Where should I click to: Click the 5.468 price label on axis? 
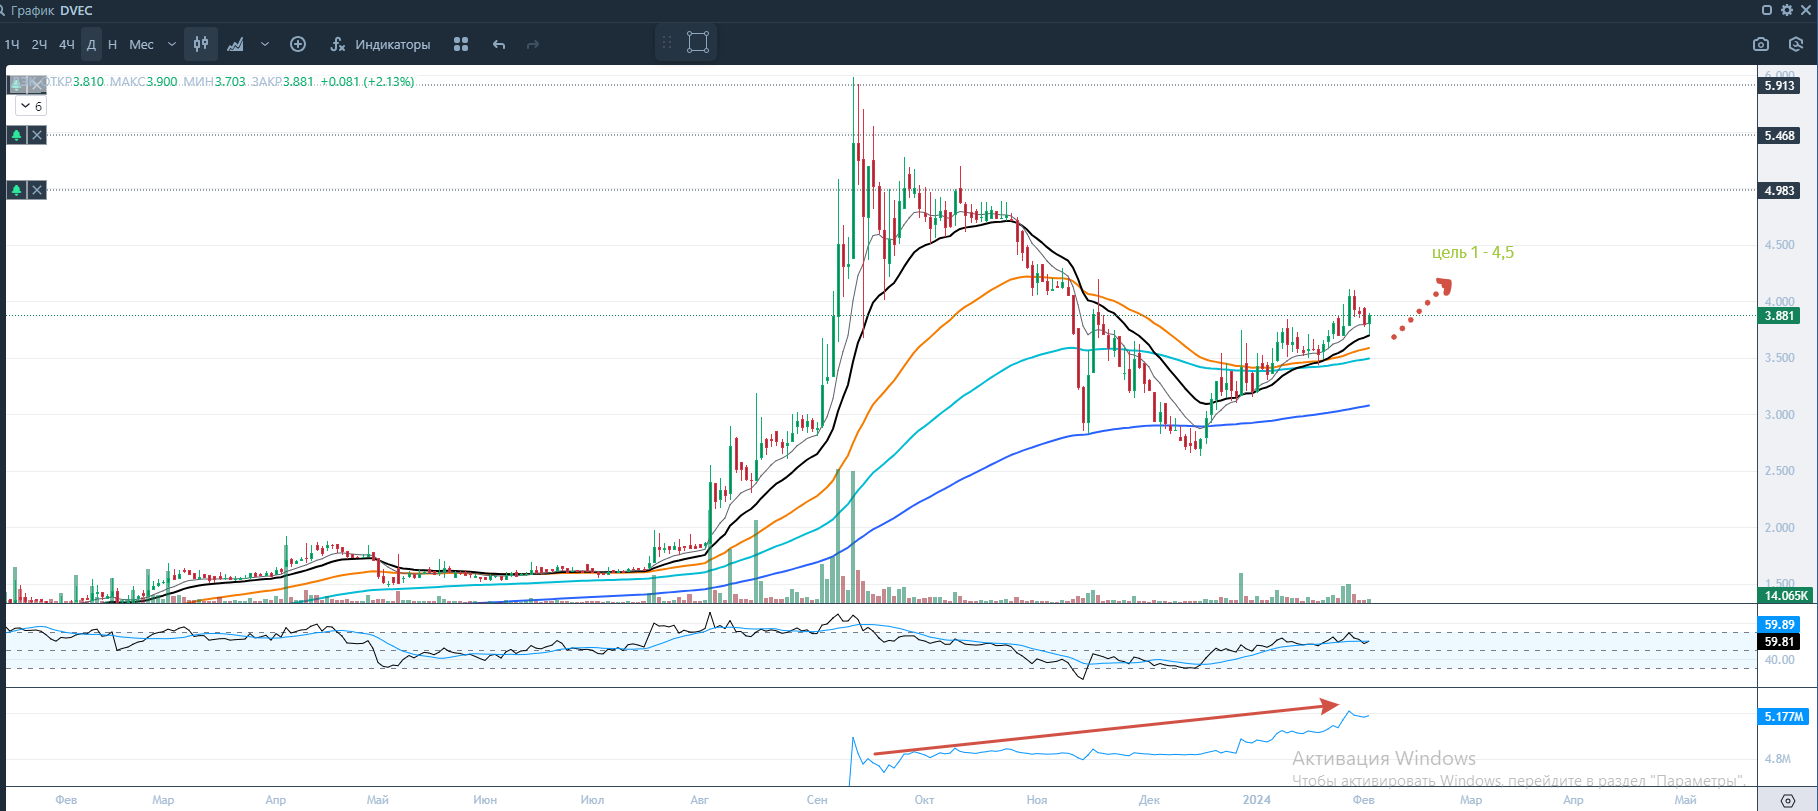coord(1779,136)
